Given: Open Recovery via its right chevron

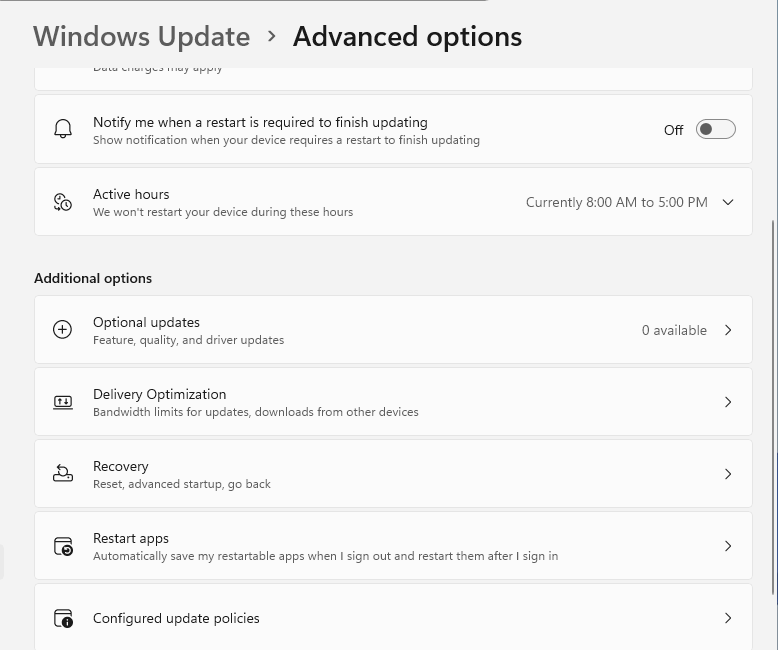Looking at the screenshot, I should point(728,474).
